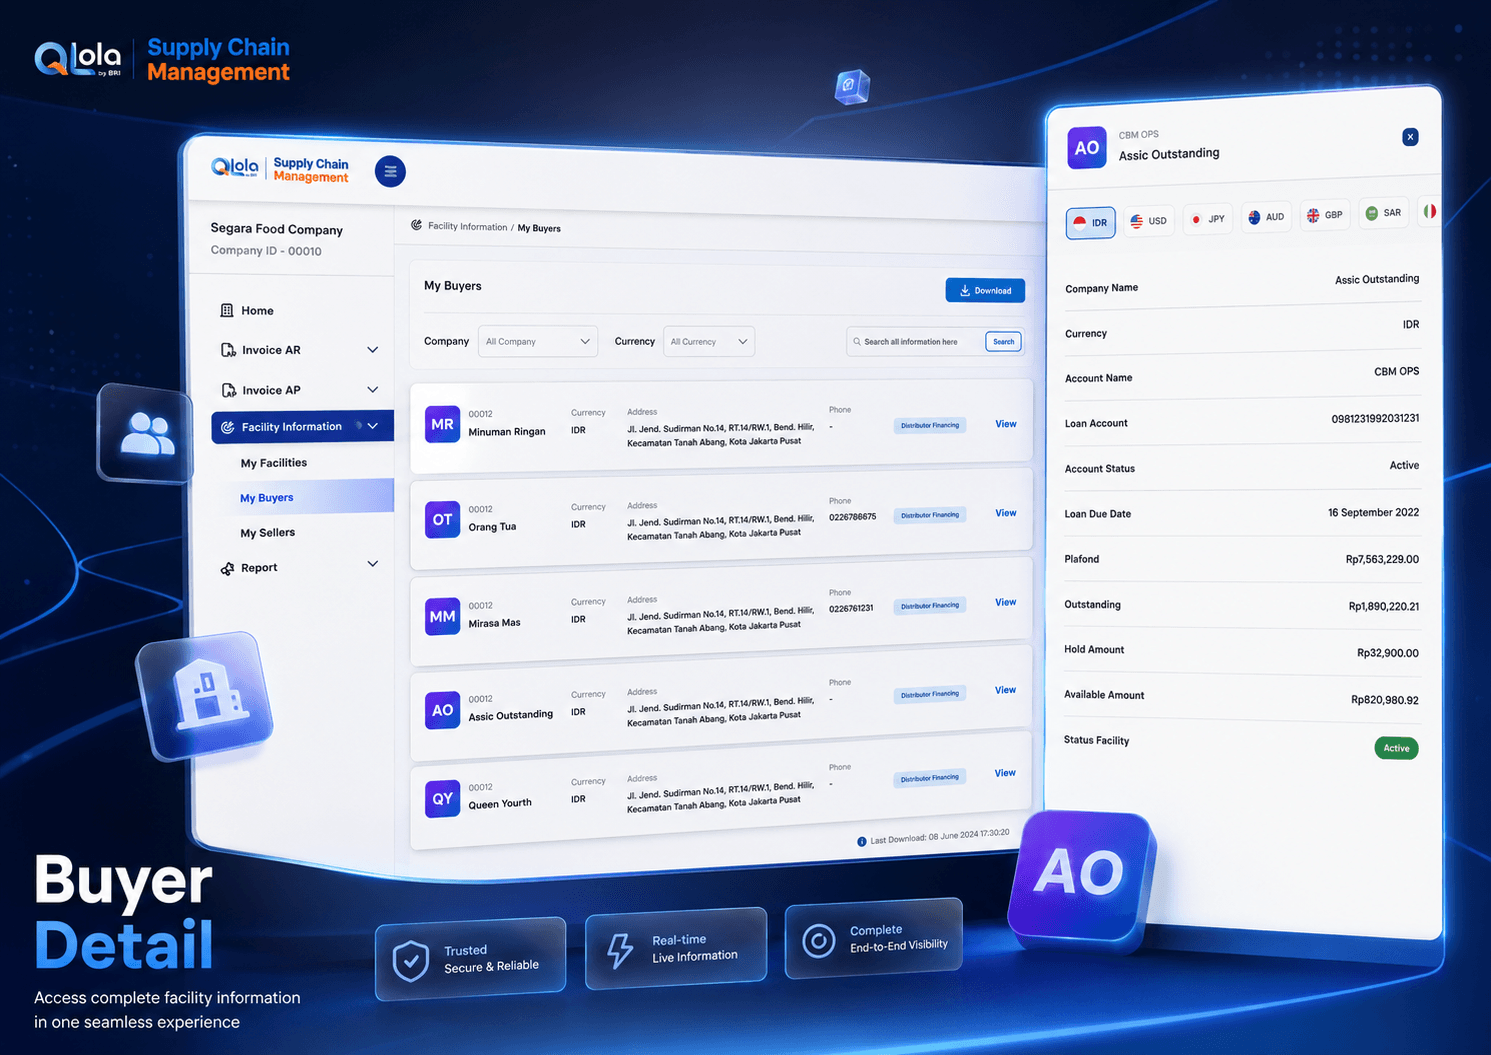Click the hamburger menu icon beside the logo
Viewport: 1491px width, 1055px height.
(390, 171)
